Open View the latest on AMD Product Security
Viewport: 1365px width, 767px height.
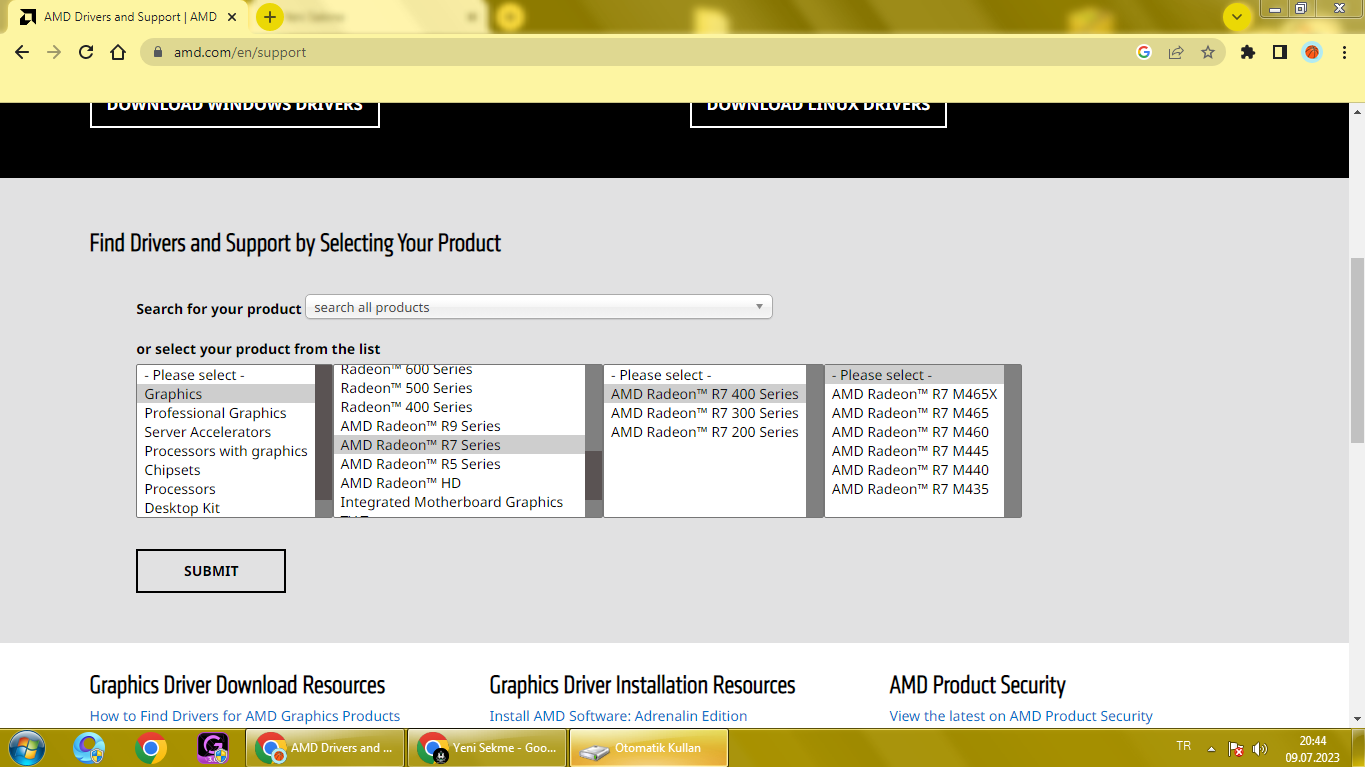pos(1021,716)
